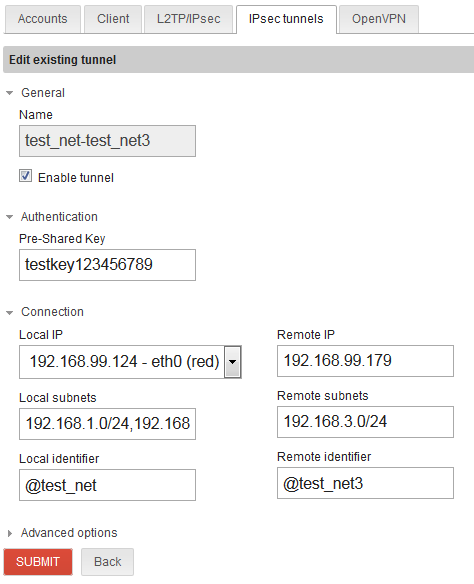
Task: Select the Local identifier field
Action: click(107, 485)
